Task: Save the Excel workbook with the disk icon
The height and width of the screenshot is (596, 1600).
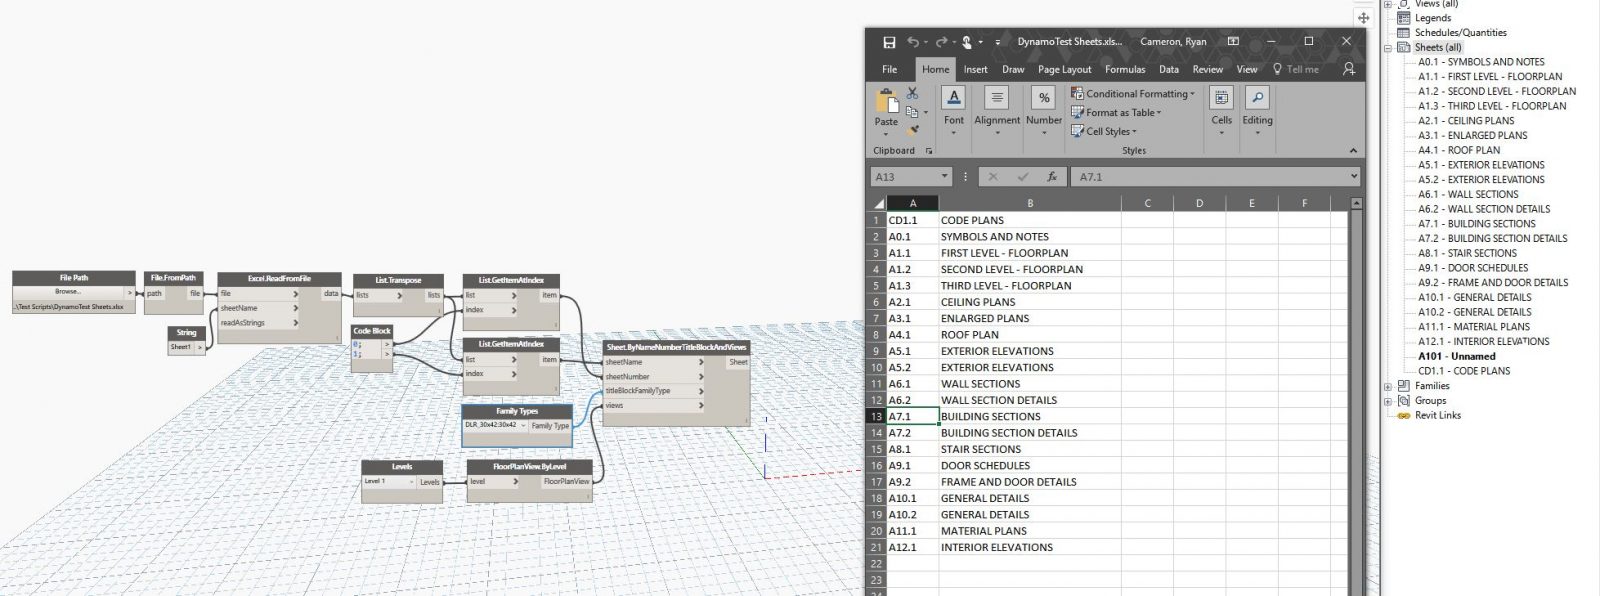Action: pyautogui.click(x=889, y=42)
